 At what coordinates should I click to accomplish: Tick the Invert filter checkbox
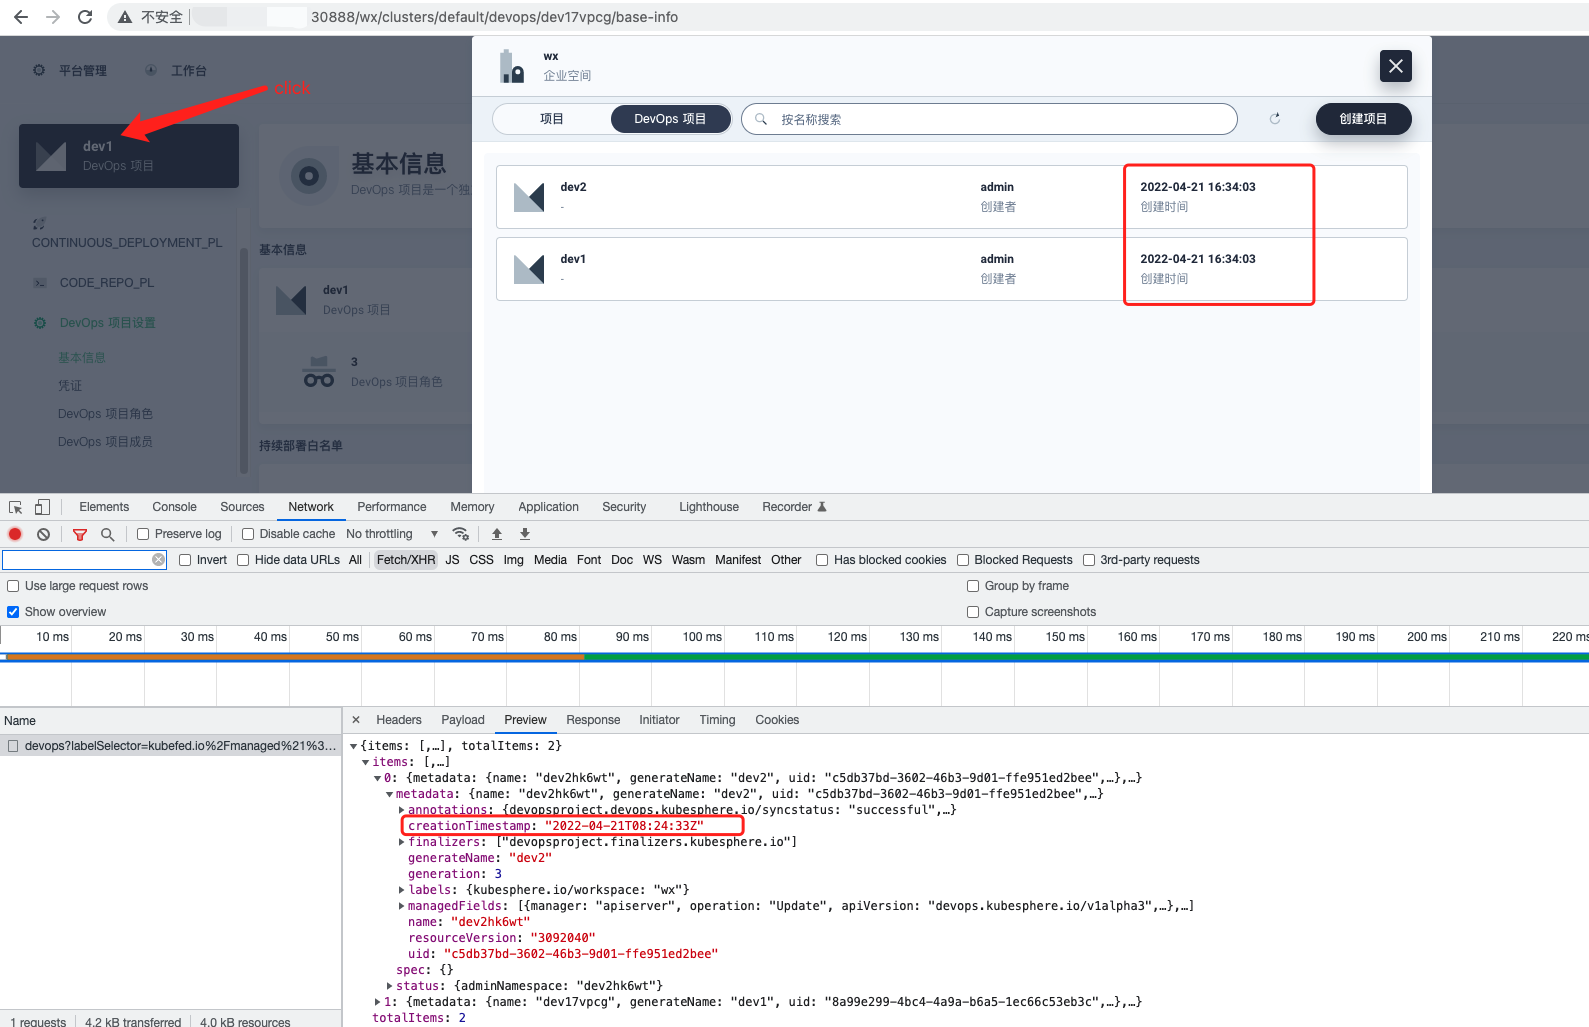185,560
